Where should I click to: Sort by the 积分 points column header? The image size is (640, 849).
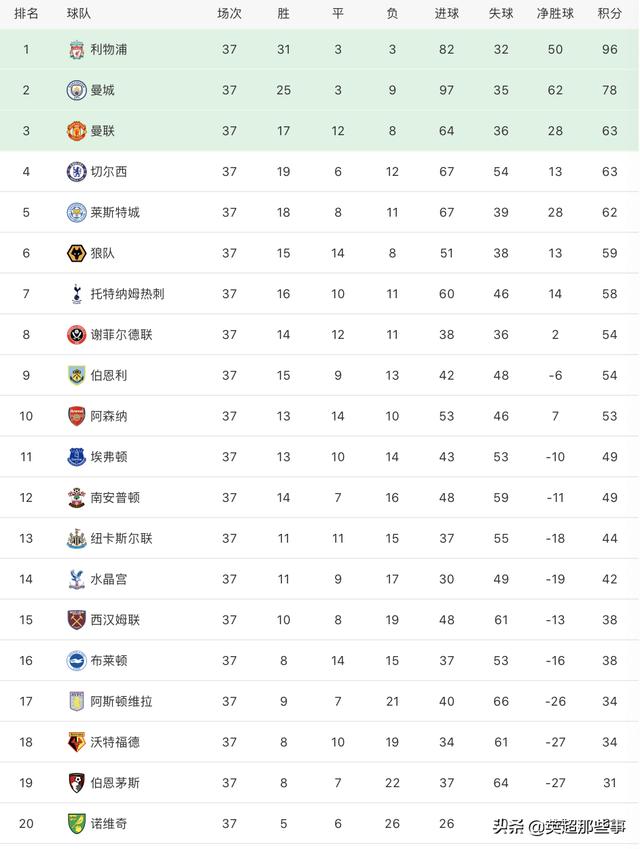point(609,14)
